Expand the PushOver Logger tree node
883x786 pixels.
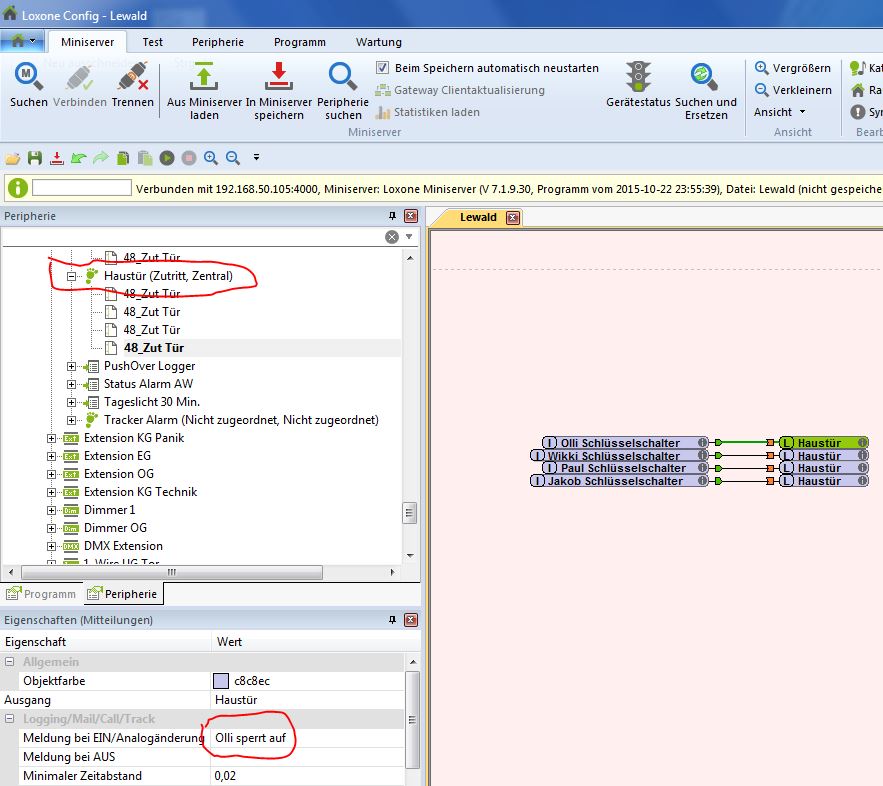coord(72,366)
